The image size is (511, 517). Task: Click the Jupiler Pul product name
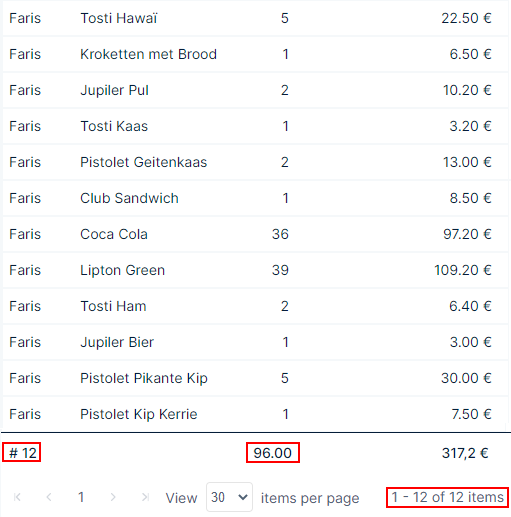pos(114,90)
